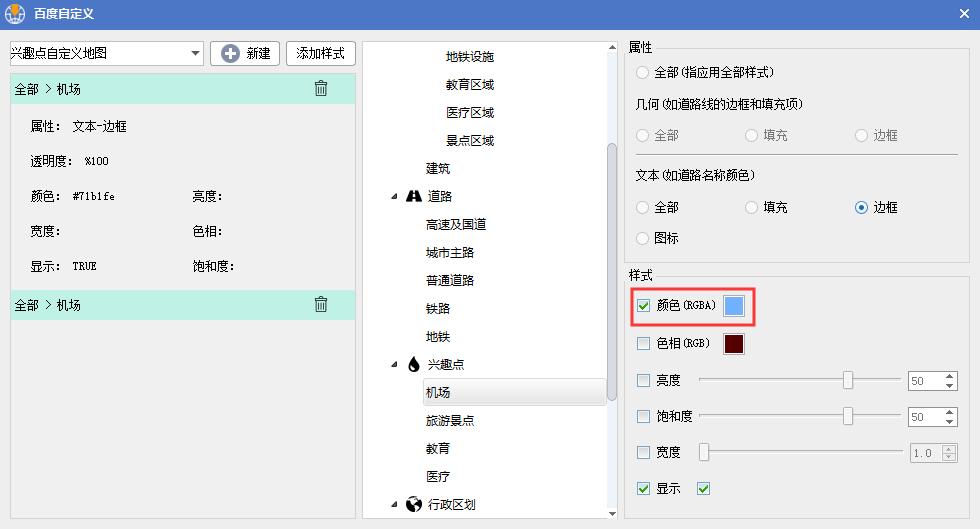This screenshot has height=529, width=980.
Task: Select 教育 in the tree
Action: [x=438, y=448]
